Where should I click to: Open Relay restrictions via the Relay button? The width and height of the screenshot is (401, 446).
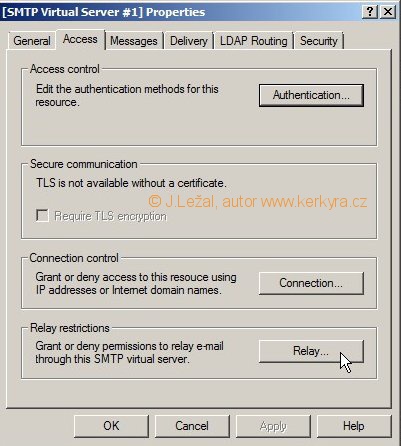pos(311,351)
